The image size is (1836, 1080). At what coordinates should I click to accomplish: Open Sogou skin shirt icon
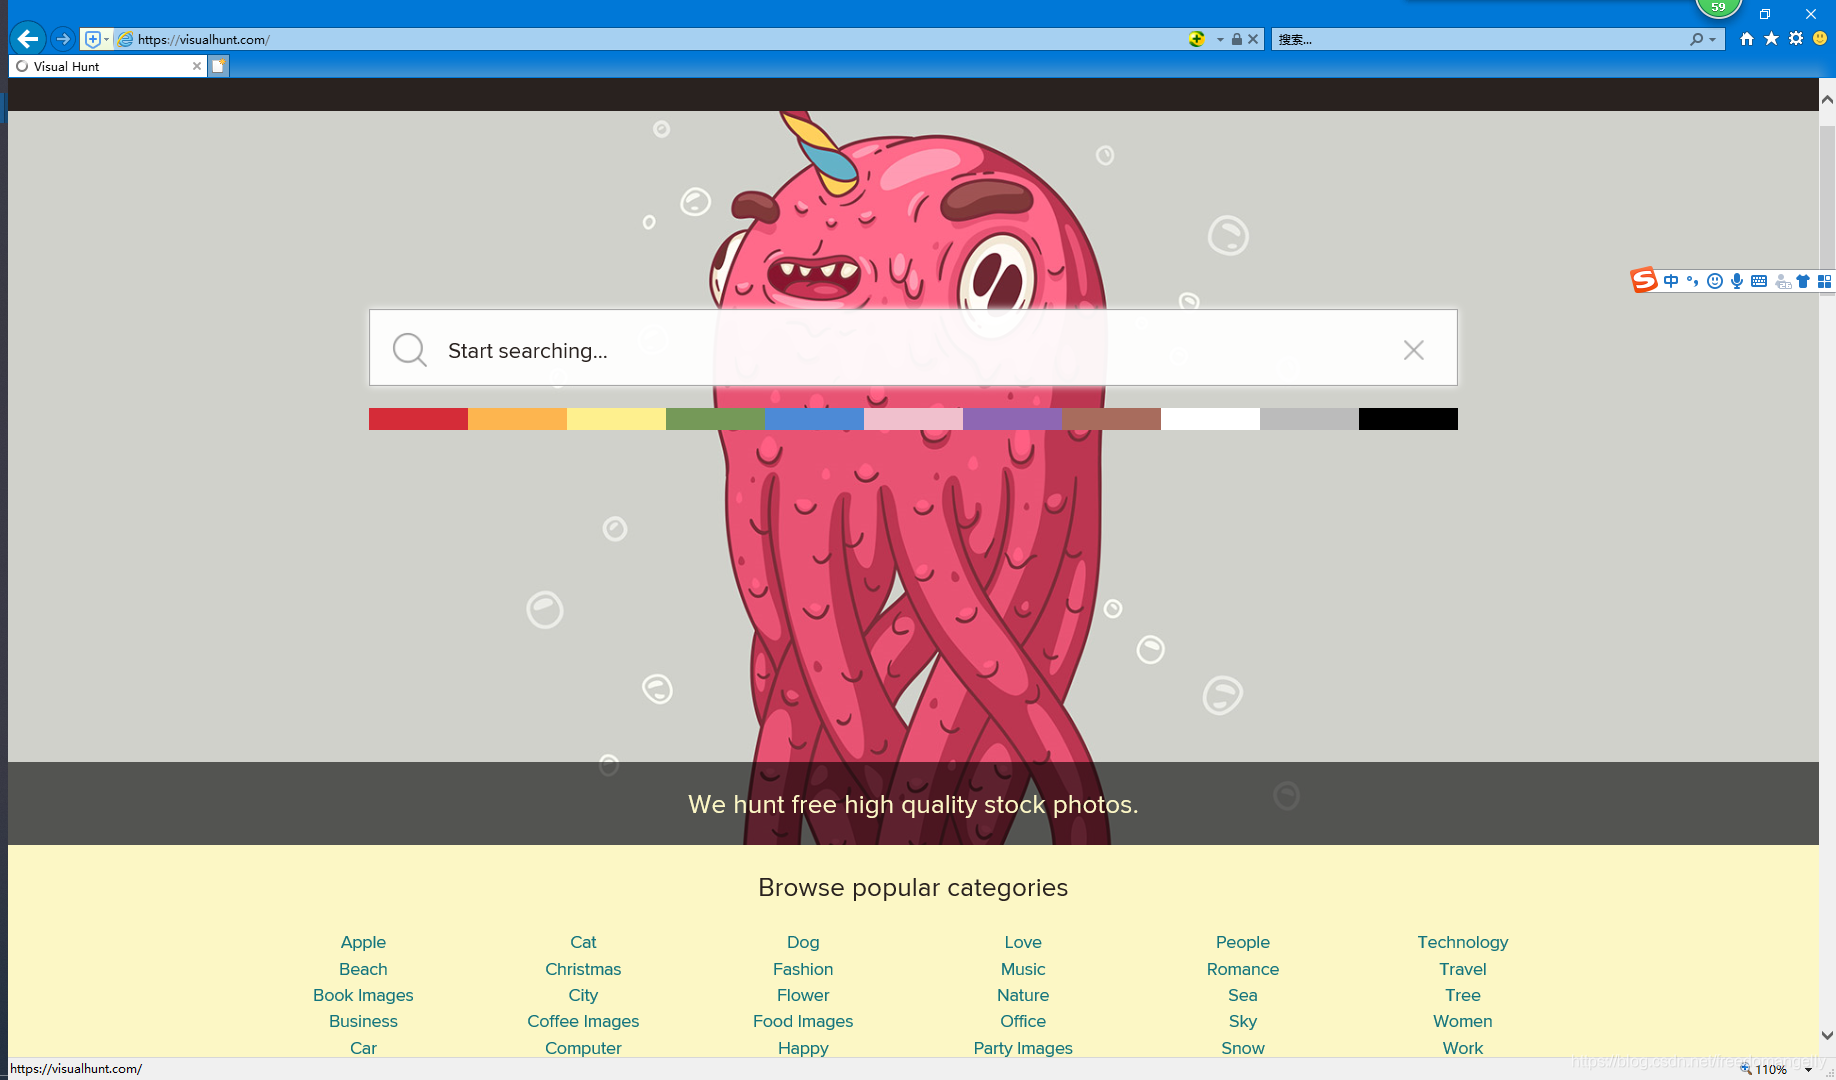[1803, 281]
